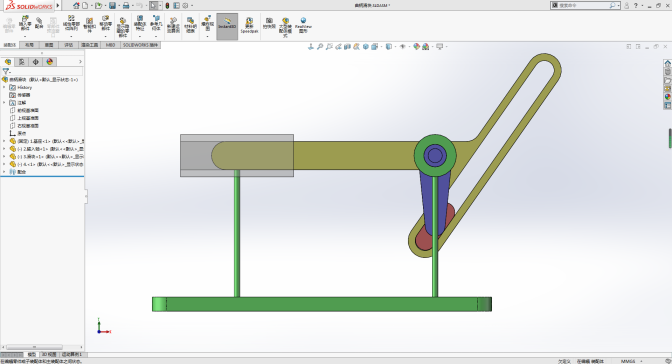Click Apply Scene icon in view toolbar
672x364 pixels.
(x=426, y=47)
